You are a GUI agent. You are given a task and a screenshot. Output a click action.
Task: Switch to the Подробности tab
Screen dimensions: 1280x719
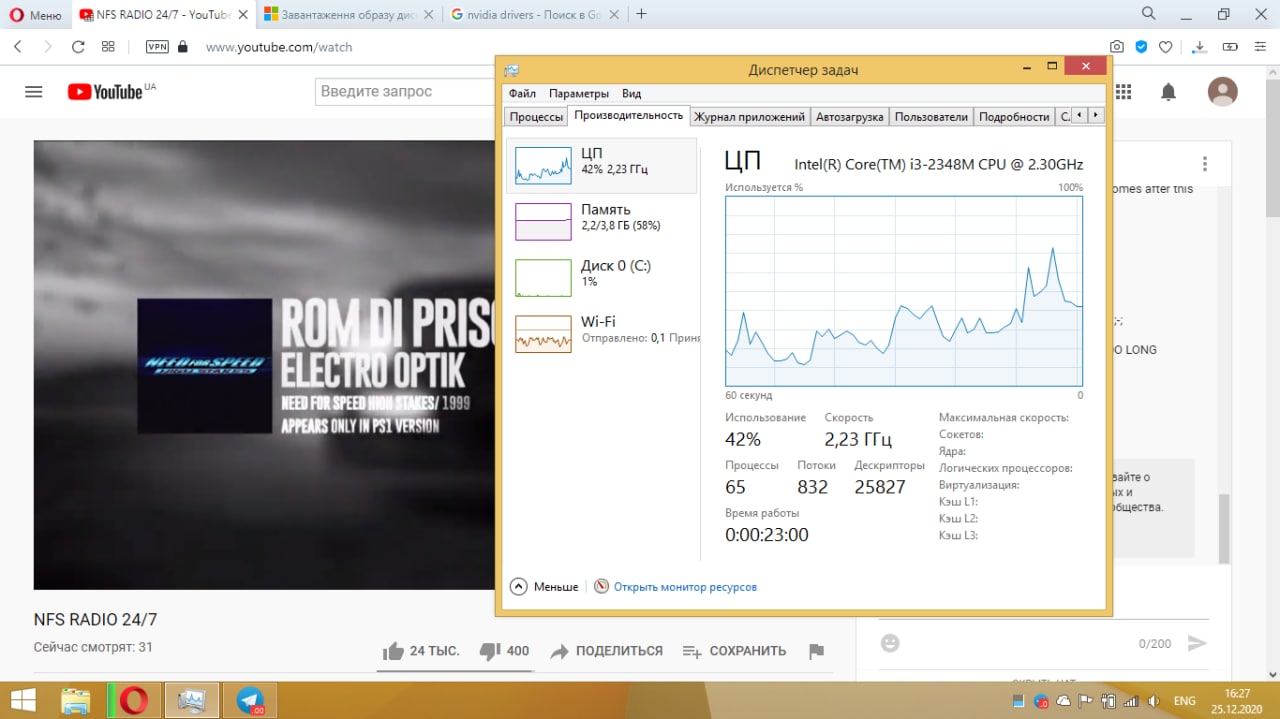point(1014,117)
